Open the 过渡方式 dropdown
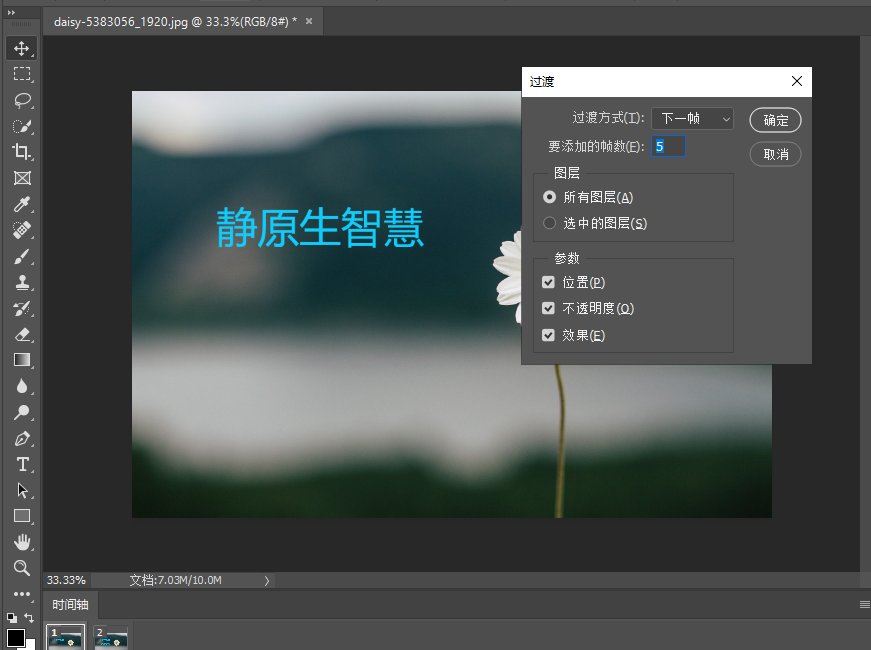The height and width of the screenshot is (650, 871). point(692,118)
